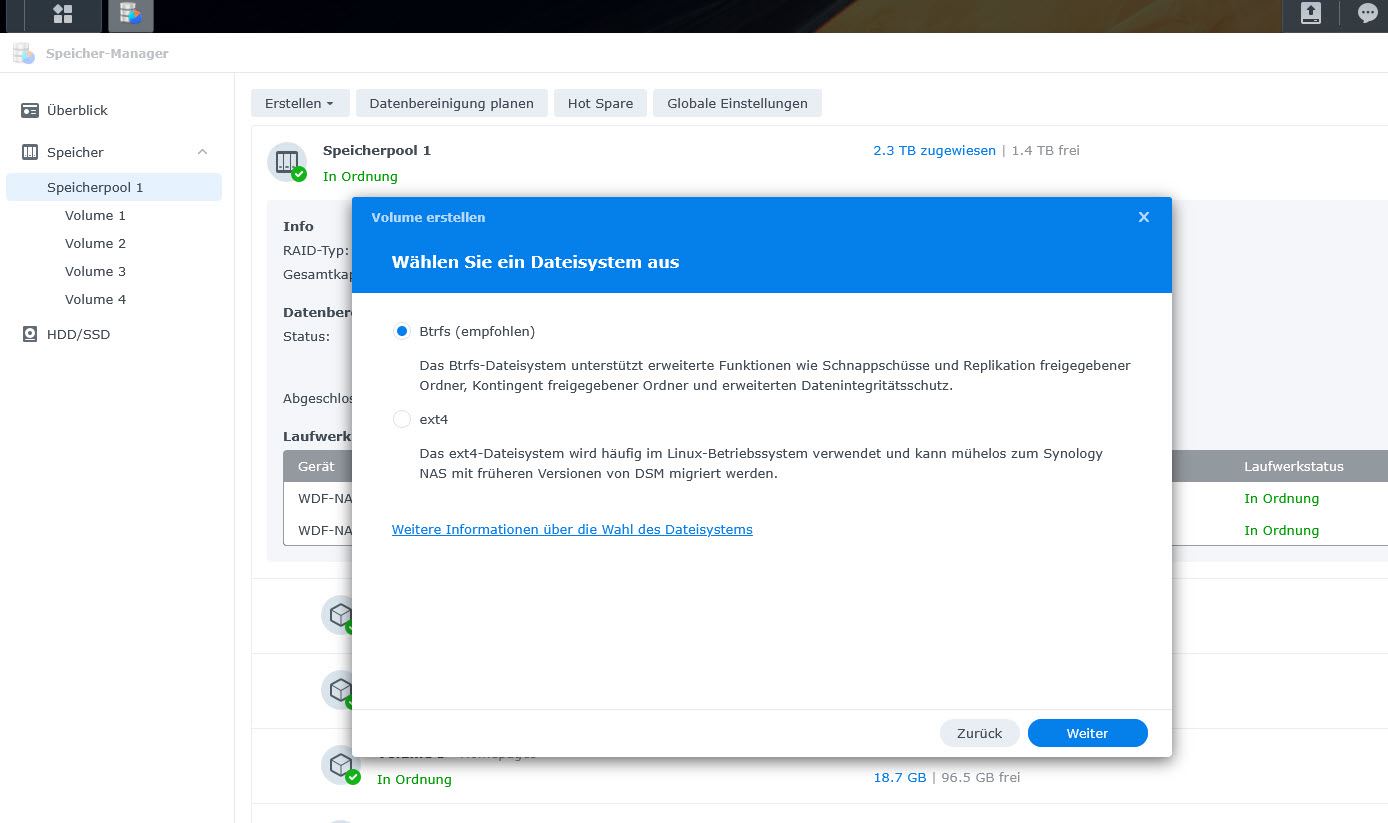This screenshot has width=1388, height=823.
Task: Select the ext4 file system option
Action: click(x=402, y=419)
